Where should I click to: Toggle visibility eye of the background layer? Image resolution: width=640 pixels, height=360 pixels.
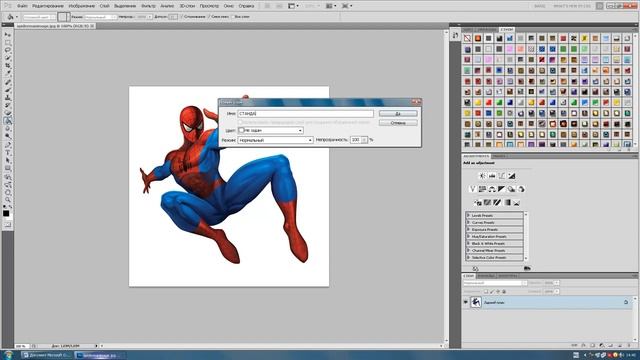466,302
